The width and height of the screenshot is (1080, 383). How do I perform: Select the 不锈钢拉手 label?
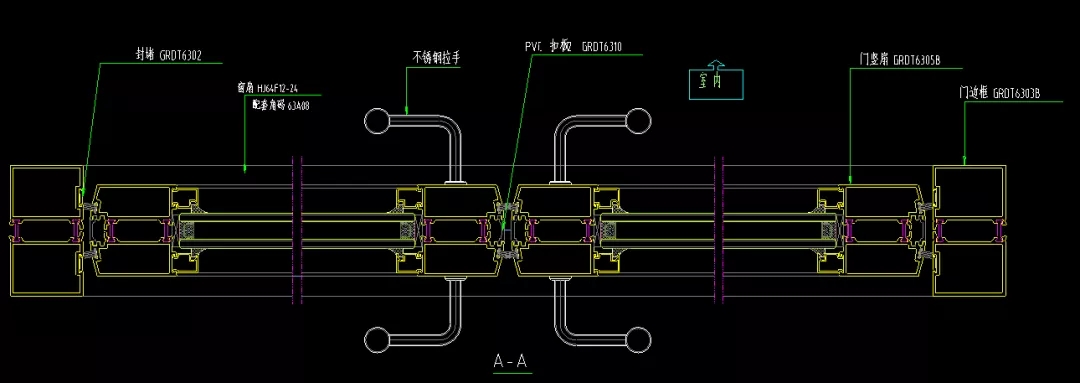pos(435,59)
